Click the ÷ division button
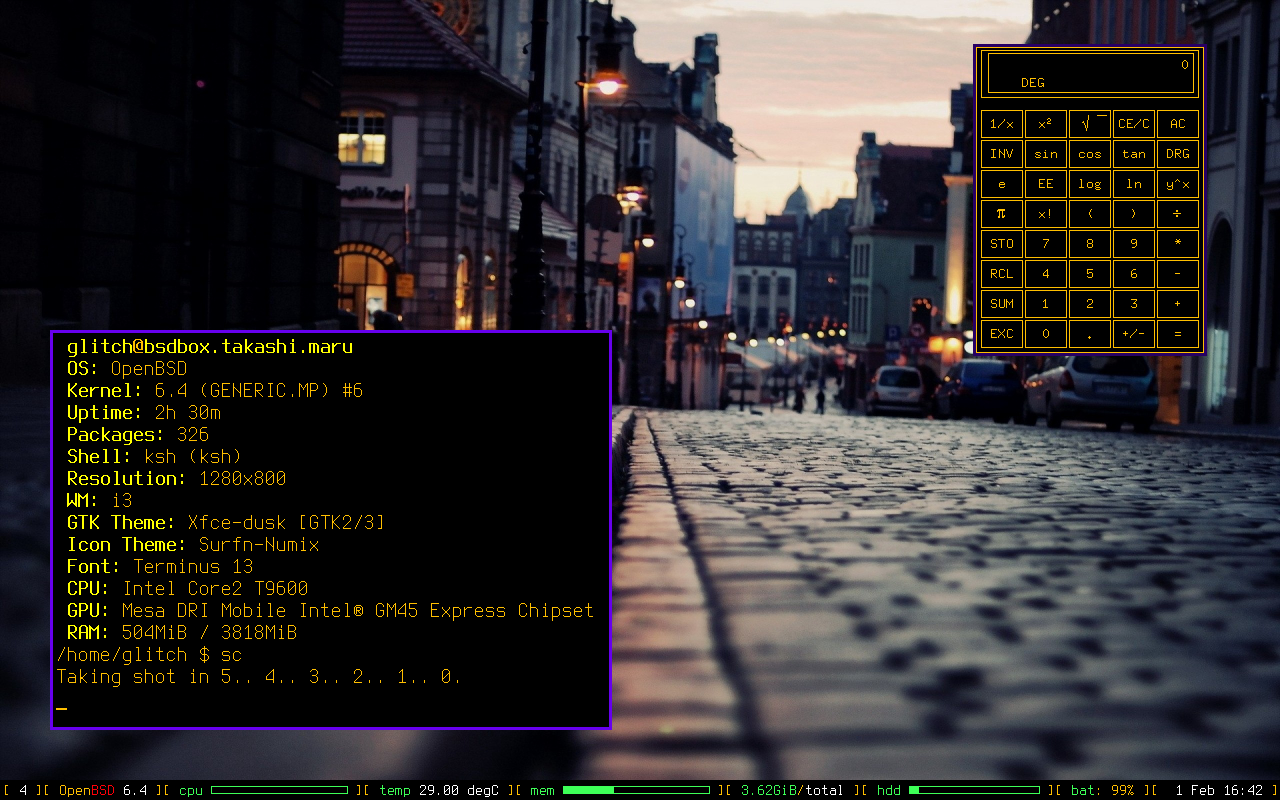The height and width of the screenshot is (800, 1280). (x=1178, y=214)
